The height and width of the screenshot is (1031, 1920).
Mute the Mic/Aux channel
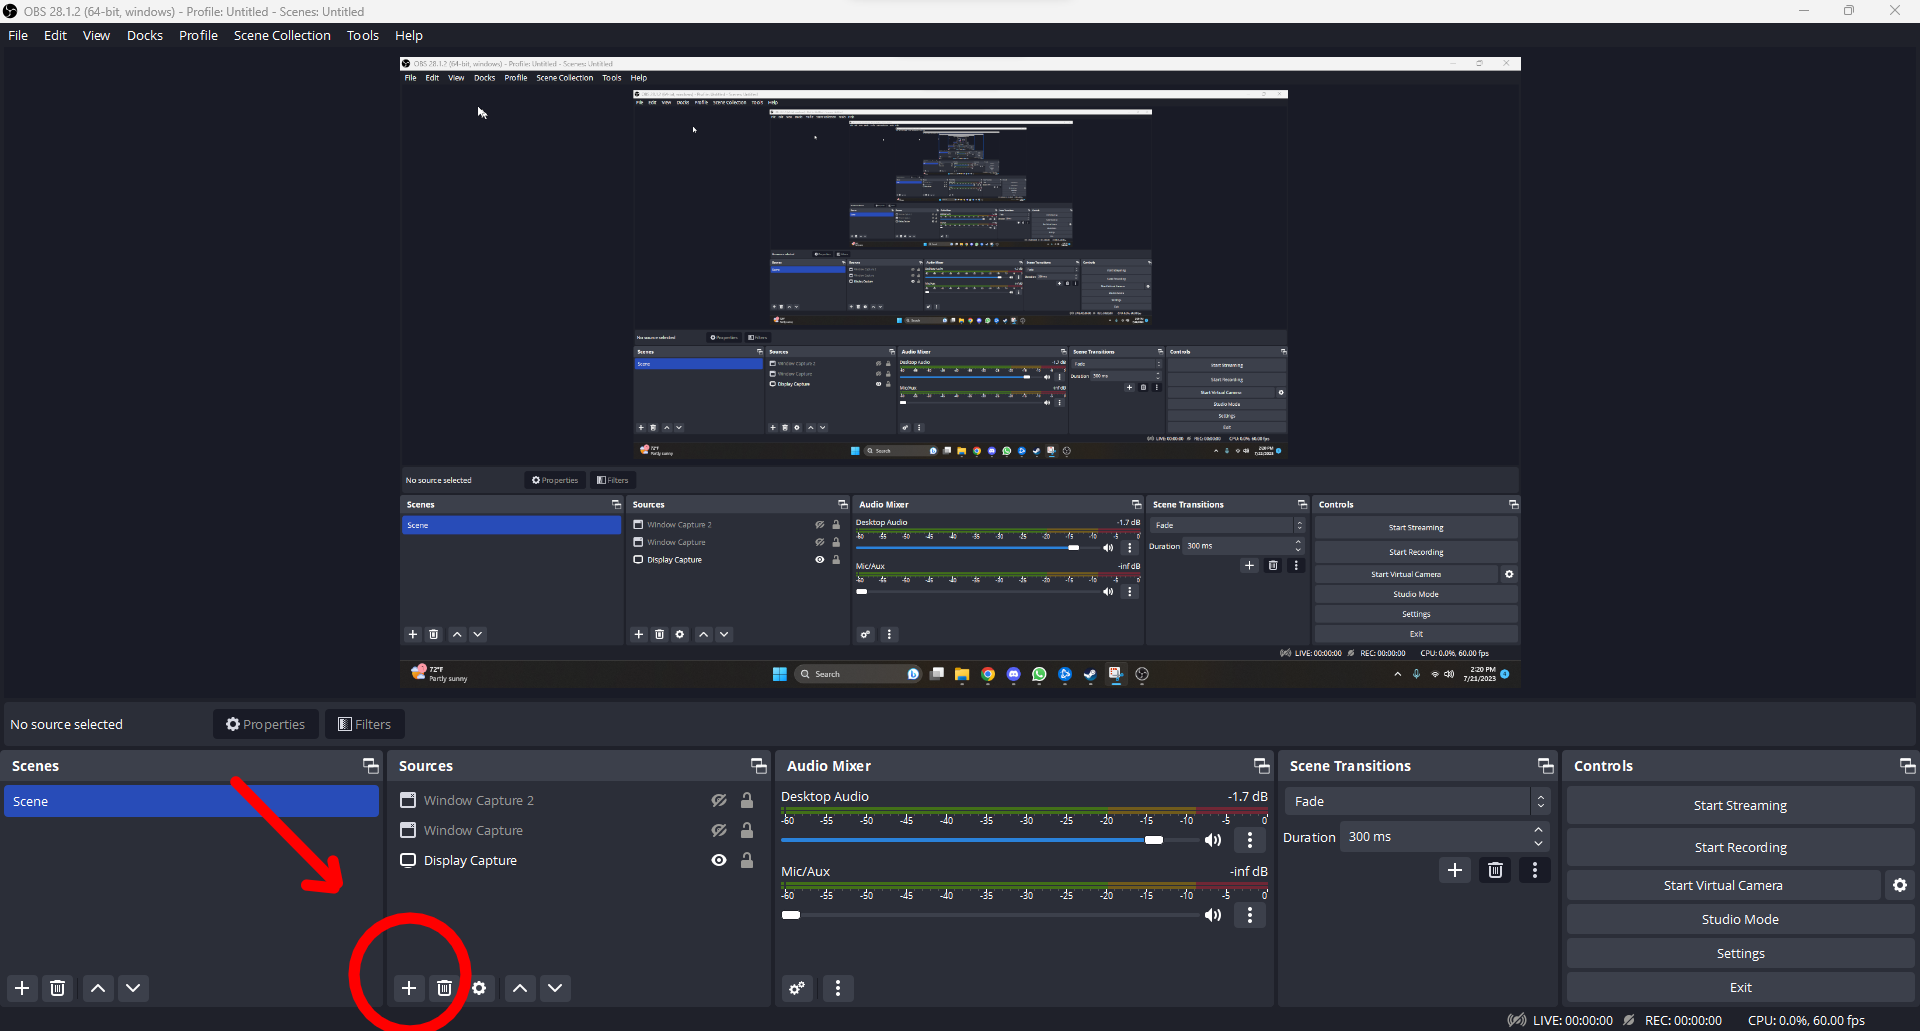pyautogui.click(x=1213, y=915)
